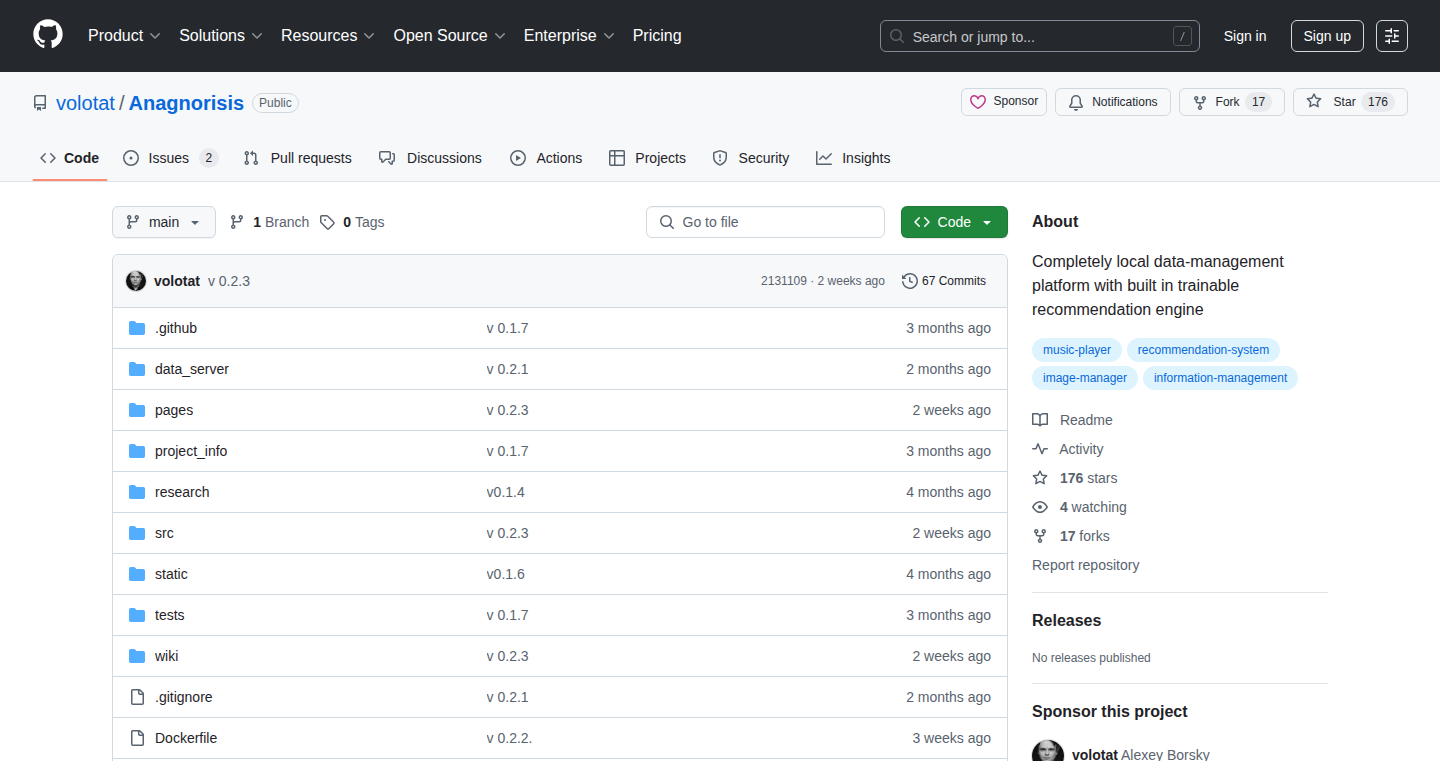This screenshot has height=761, width=1440.
Task: Expand the Resources menu
Action: (328, 36)
